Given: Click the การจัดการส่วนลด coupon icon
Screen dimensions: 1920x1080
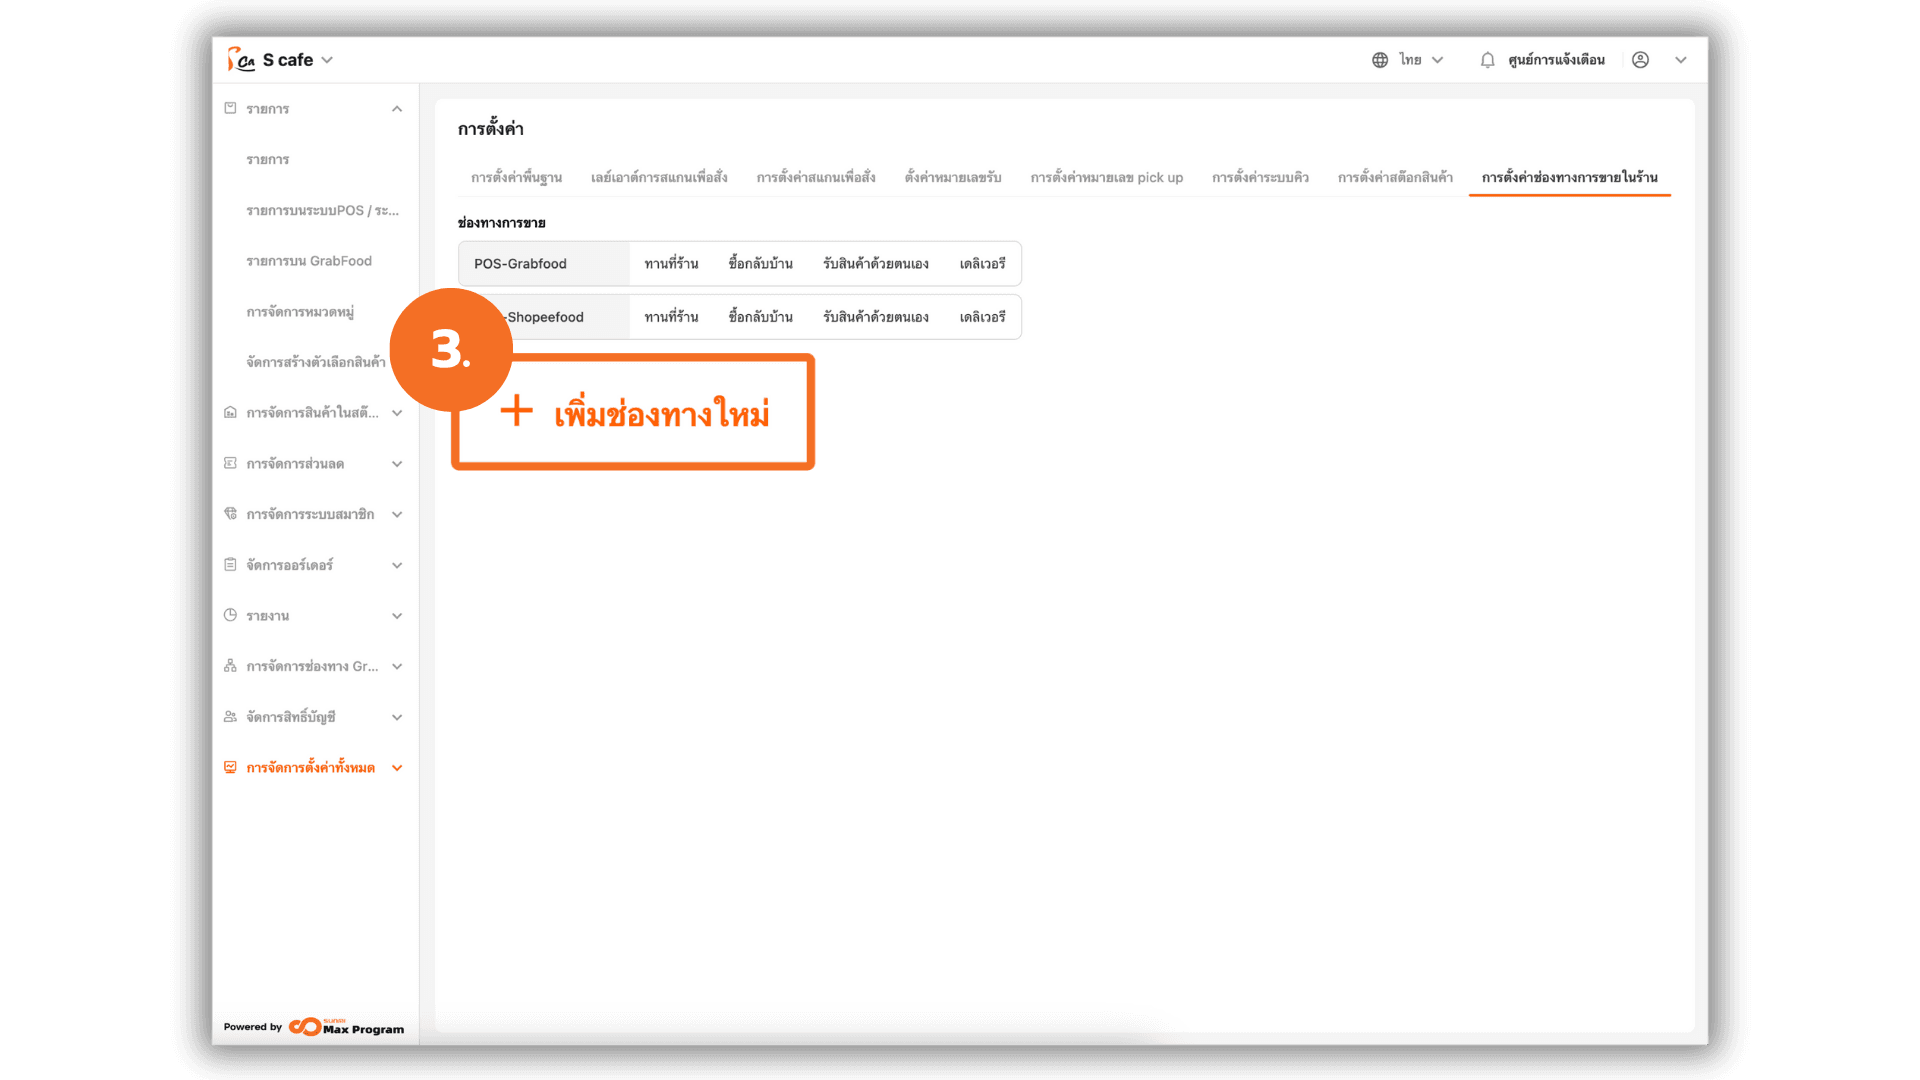Looking at the screenshot, I should click(x=230, y=463).
